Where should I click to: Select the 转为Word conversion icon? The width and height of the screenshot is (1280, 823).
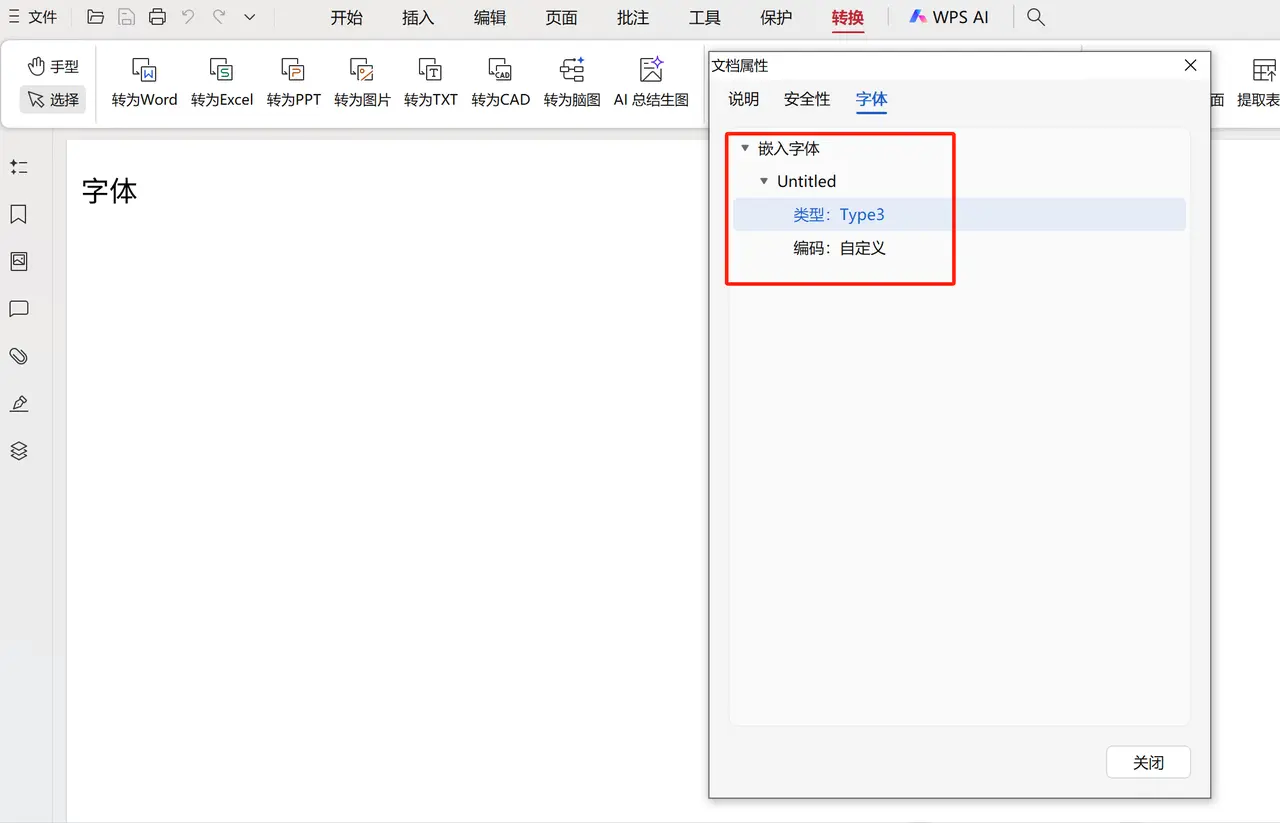(x=143, y=82)
